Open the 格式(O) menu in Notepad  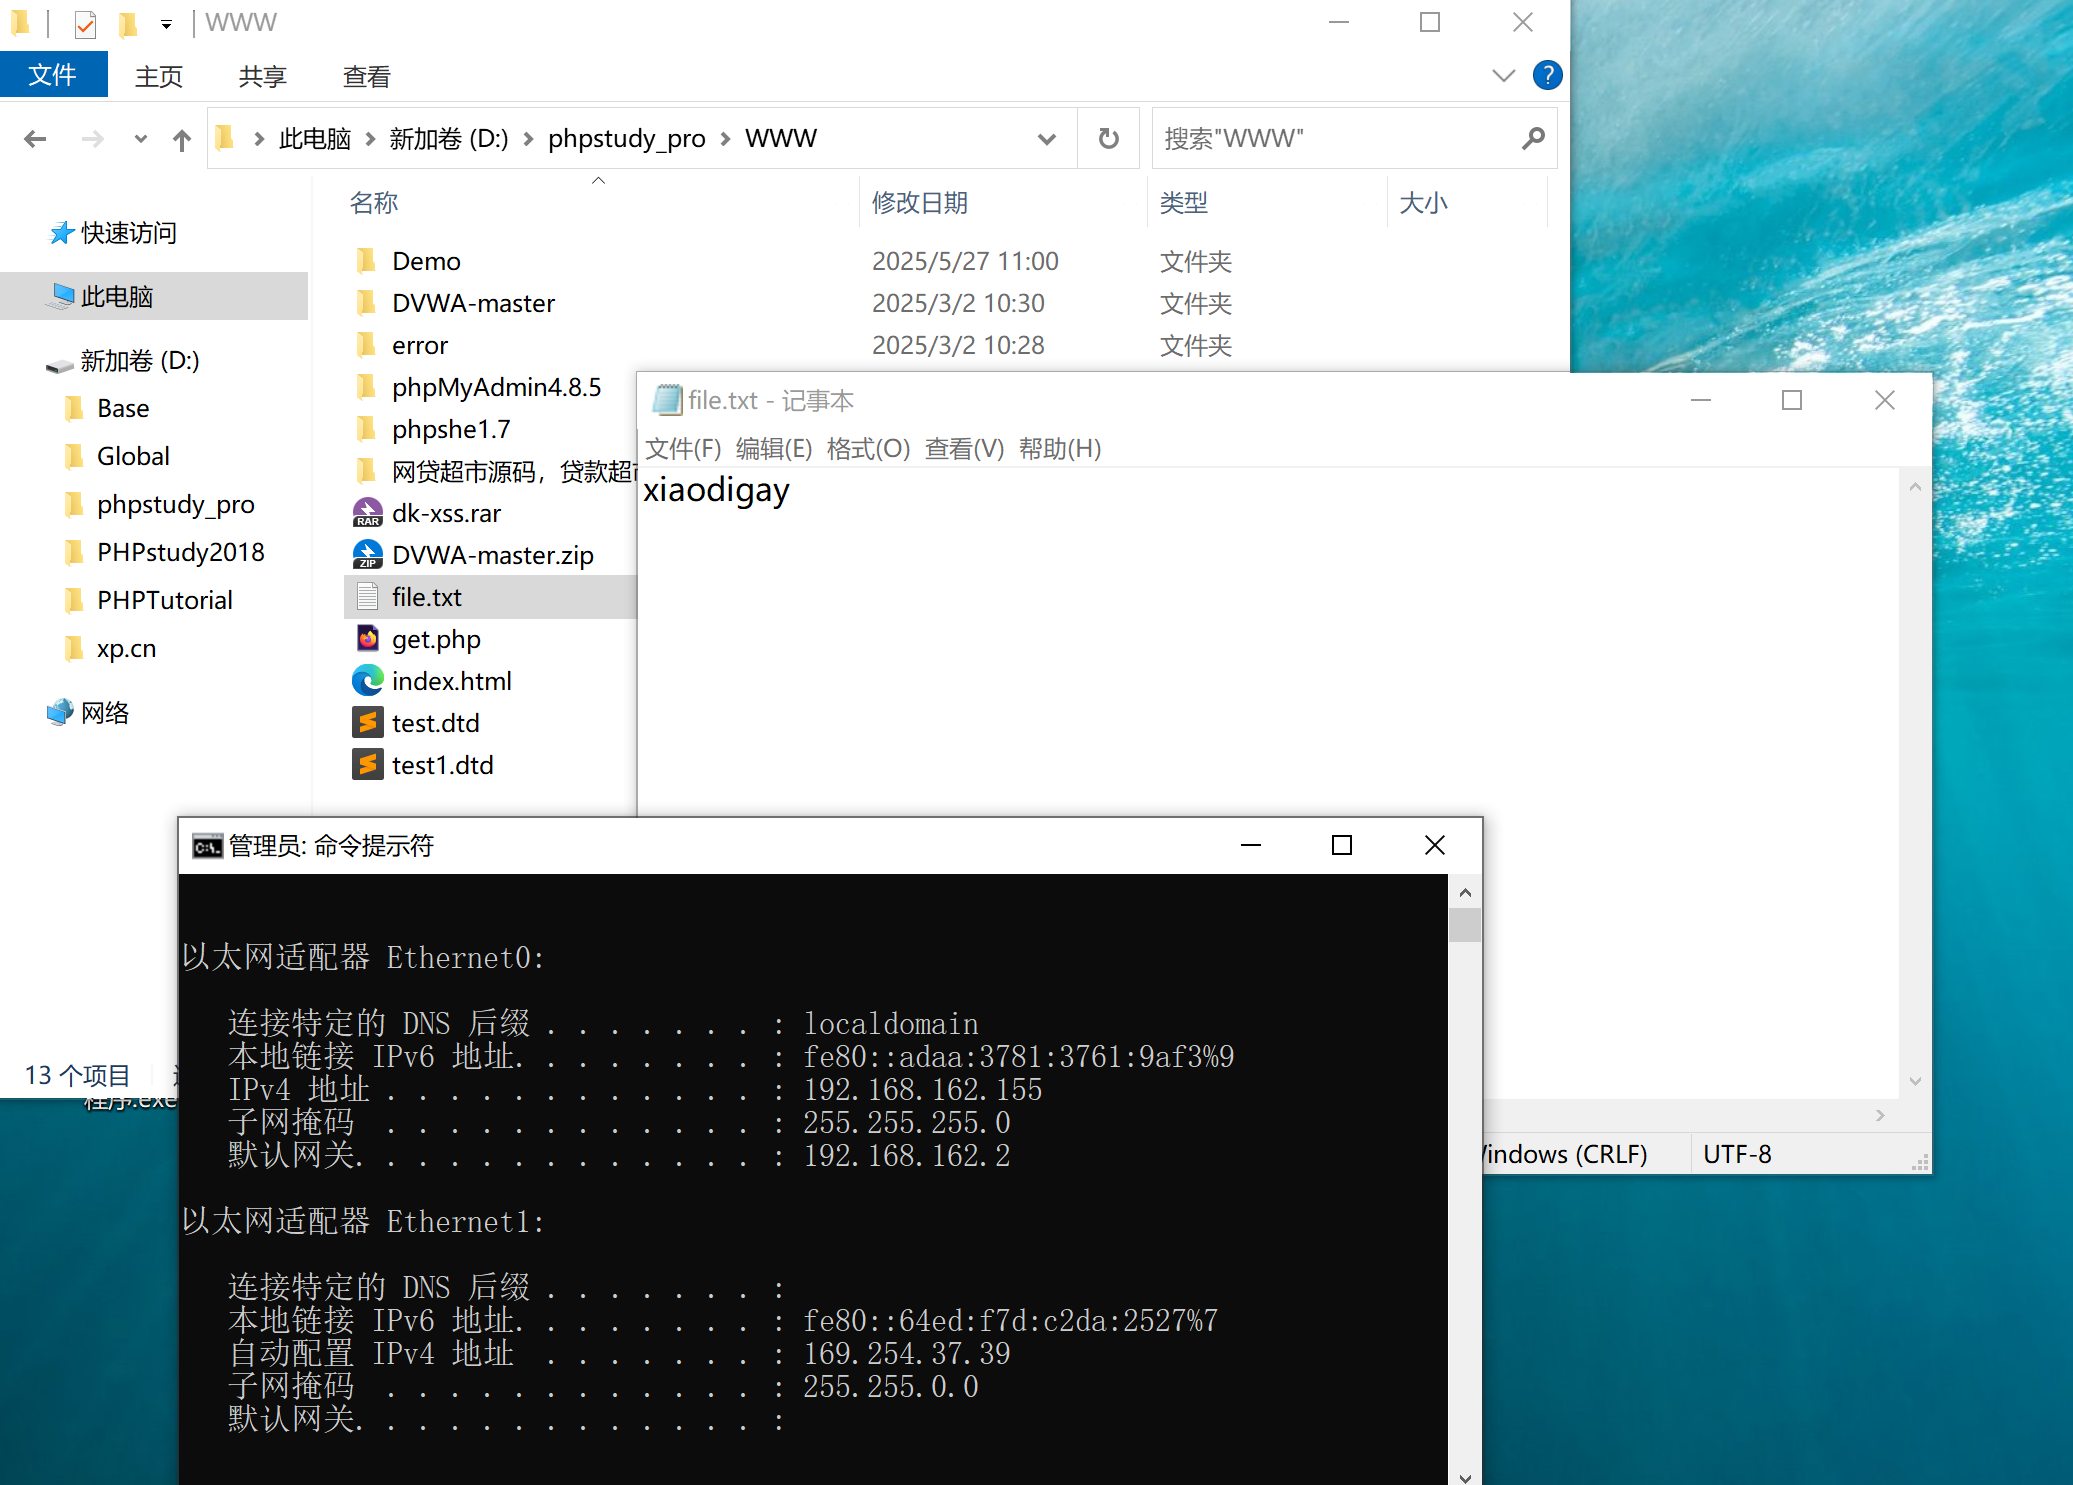click(868, 449)
